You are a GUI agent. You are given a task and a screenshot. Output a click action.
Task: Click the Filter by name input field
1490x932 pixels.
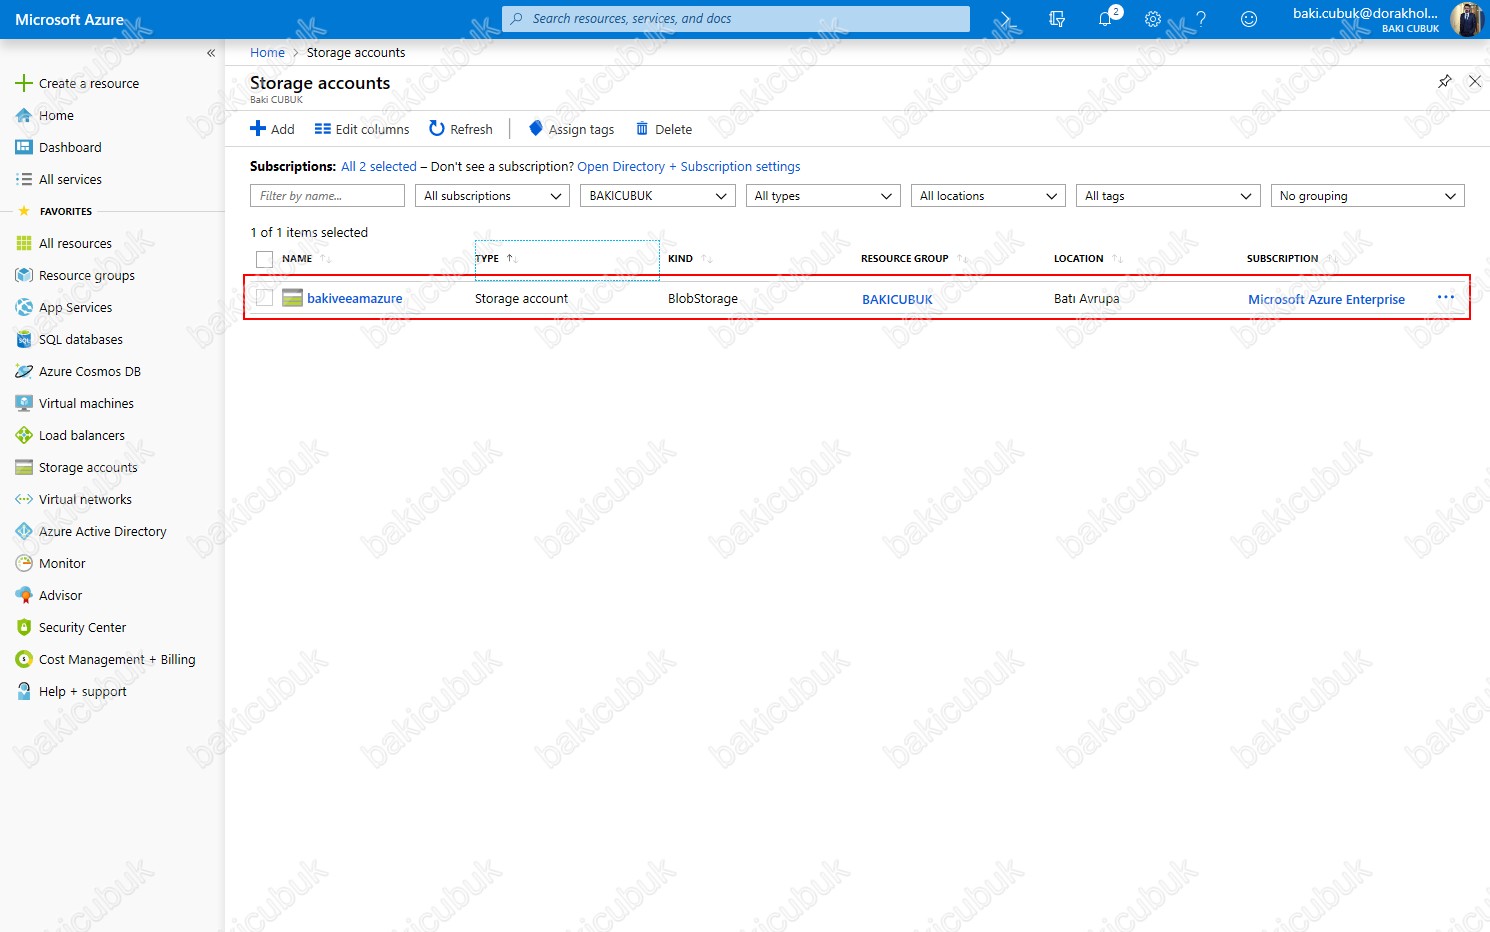pos(327,196)
